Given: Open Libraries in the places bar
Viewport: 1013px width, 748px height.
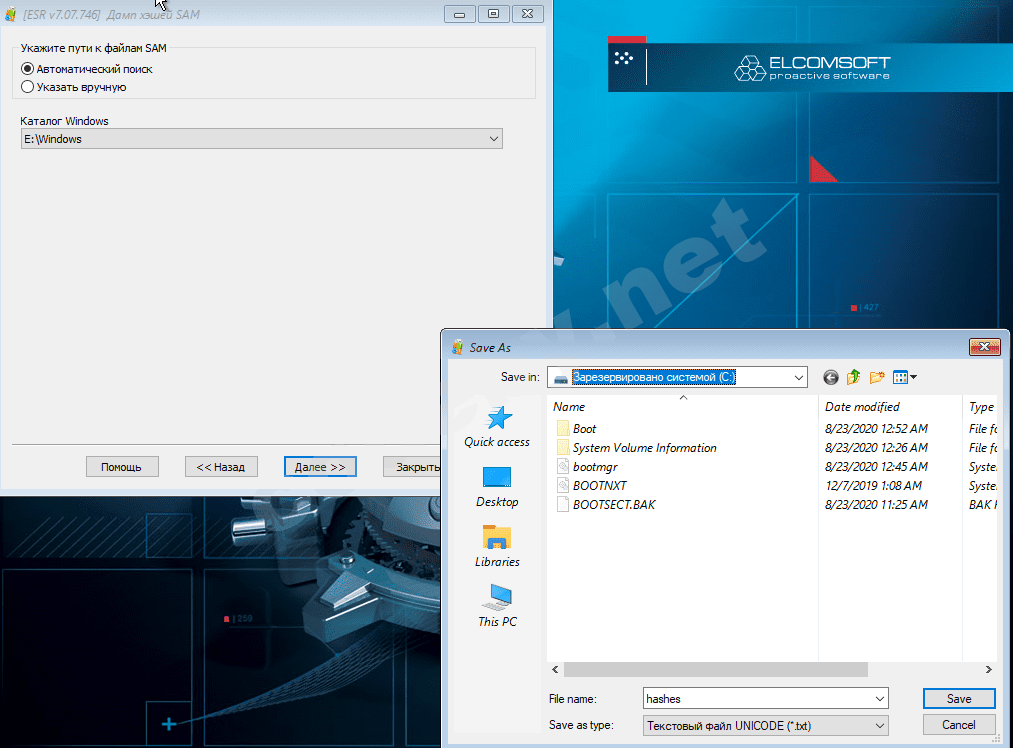Looking at the screenshot, I should 497,546.
